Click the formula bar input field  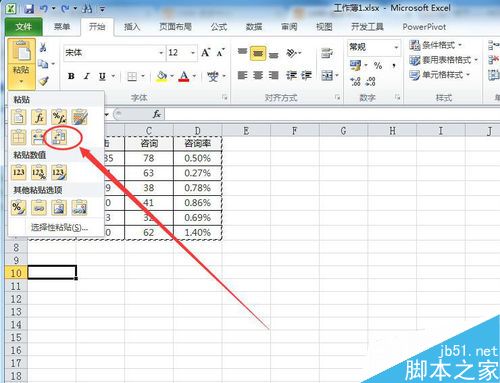(x=332, y=114)
